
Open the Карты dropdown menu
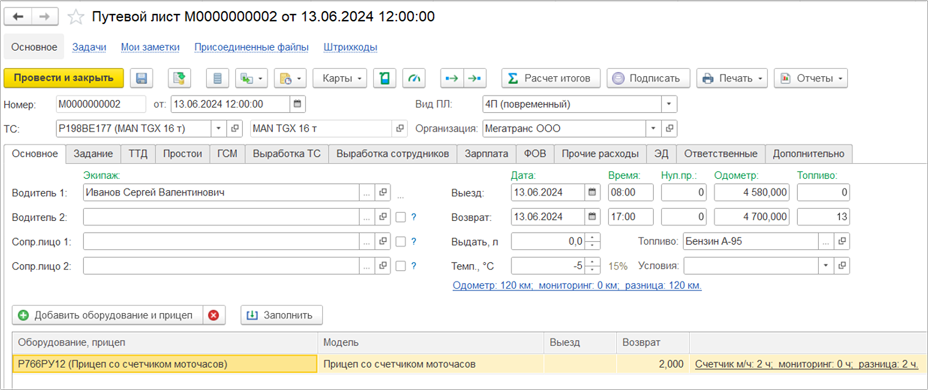pos(340,78)
